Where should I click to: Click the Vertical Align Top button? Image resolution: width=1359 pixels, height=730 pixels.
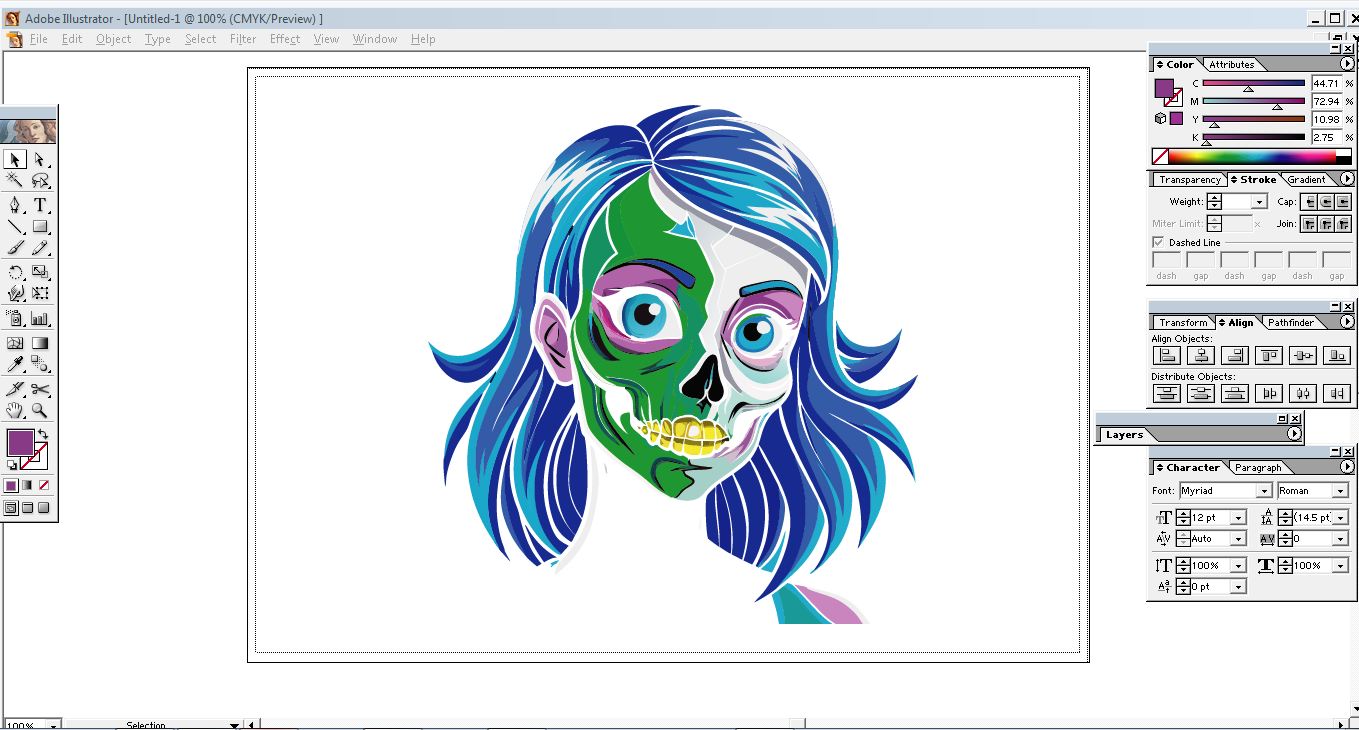click(1269, 355)
